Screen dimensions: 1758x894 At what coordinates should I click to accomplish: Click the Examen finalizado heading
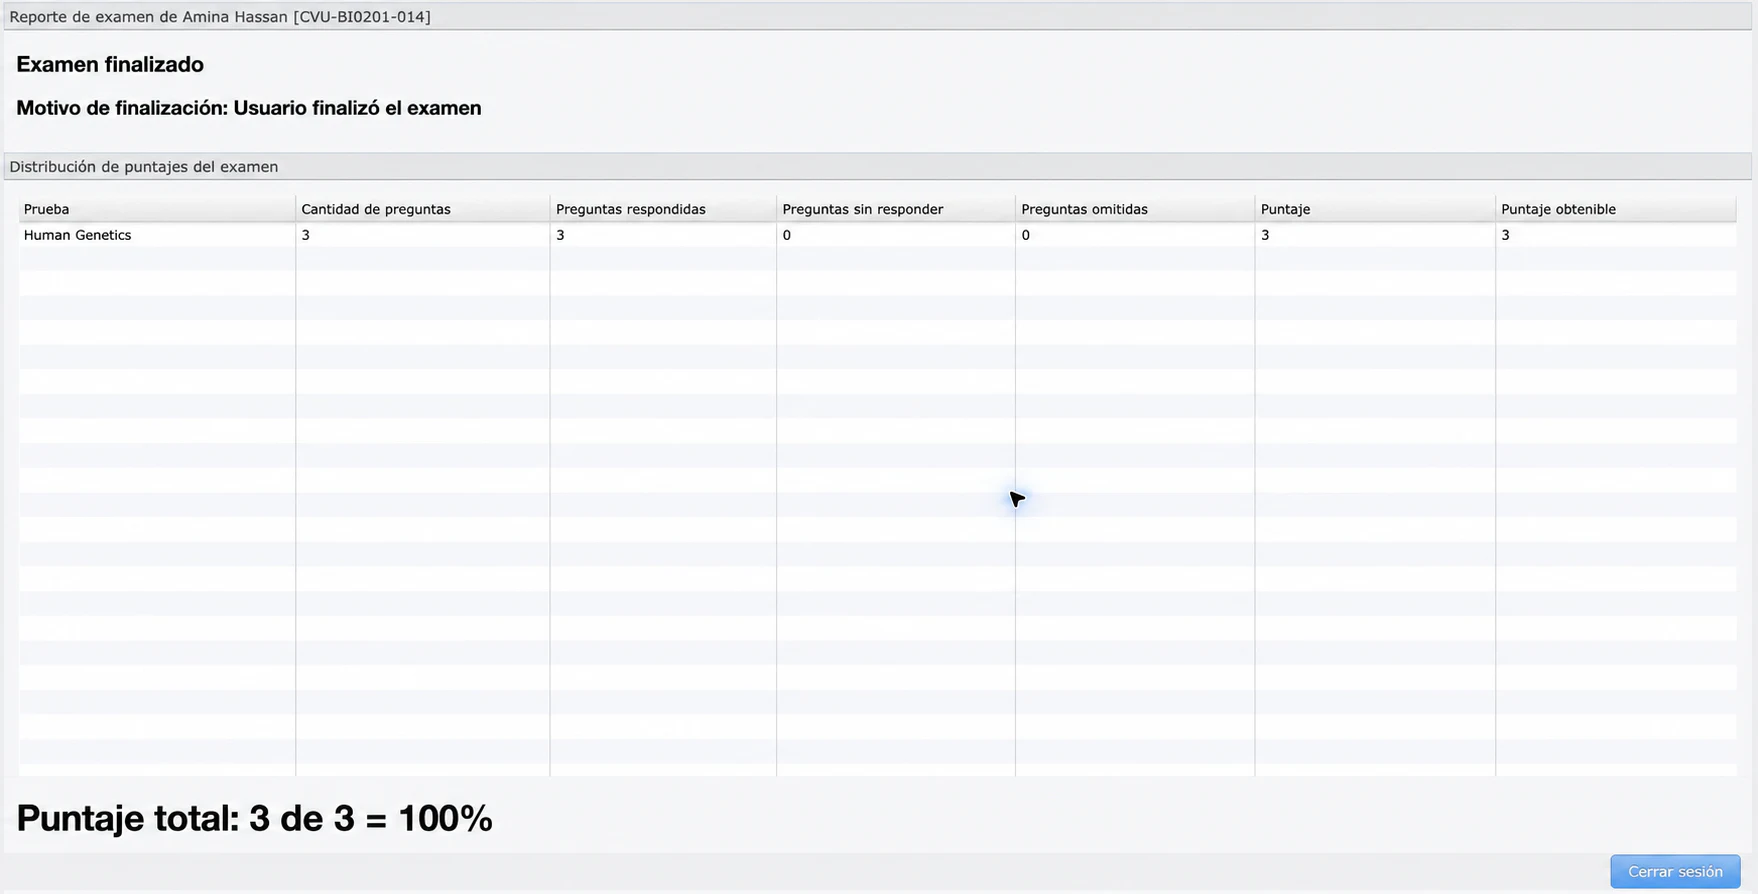click(x=110, y=64)
